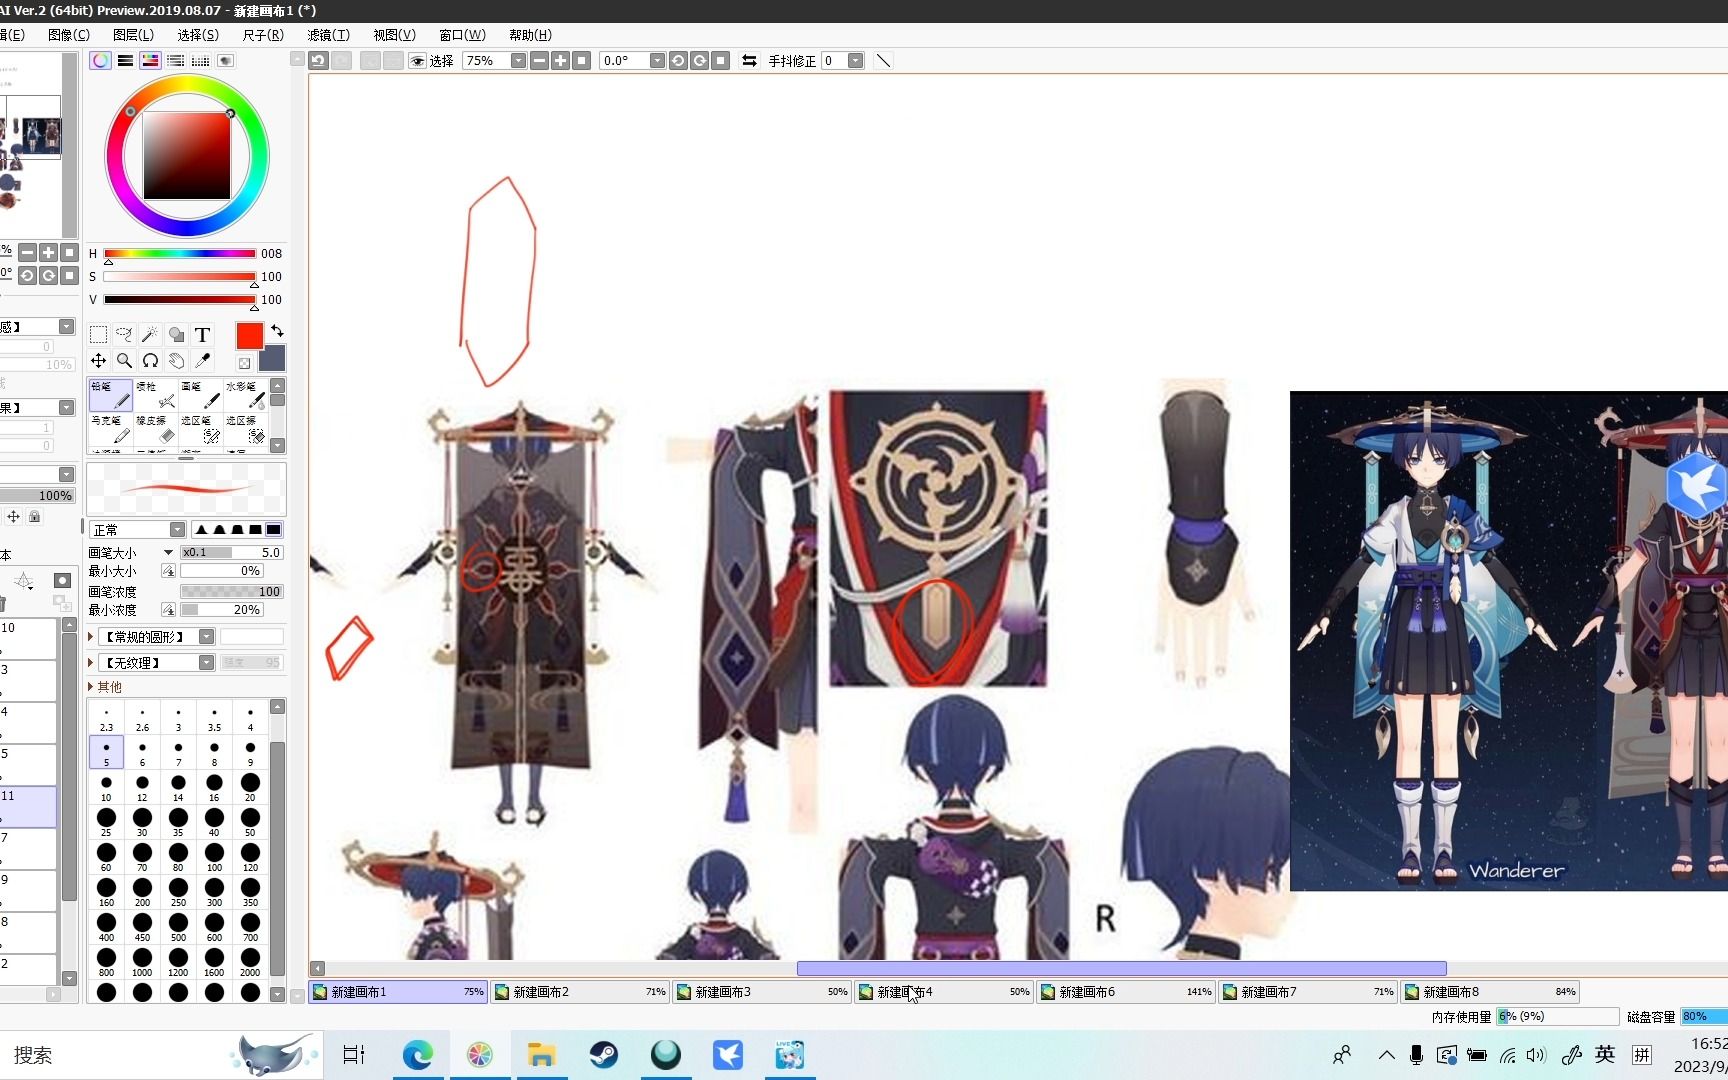
Task: Choose the 橡皮擦 eraser tool
Action: [156, 430]
